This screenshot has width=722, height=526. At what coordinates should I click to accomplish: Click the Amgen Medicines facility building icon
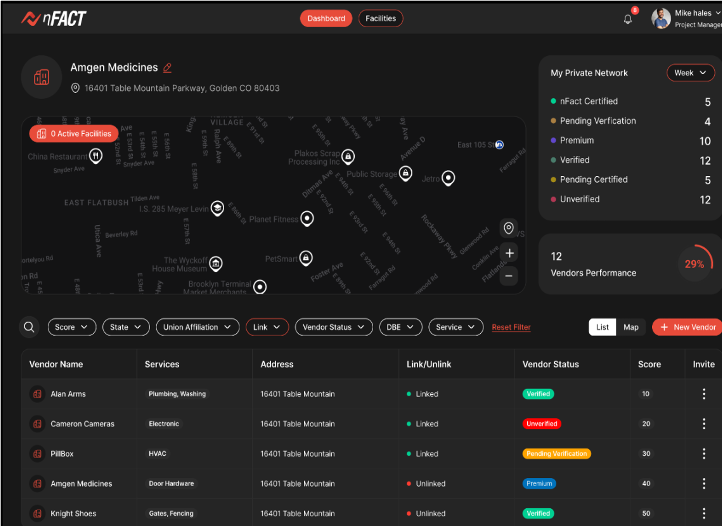click(x=41, y=77)
